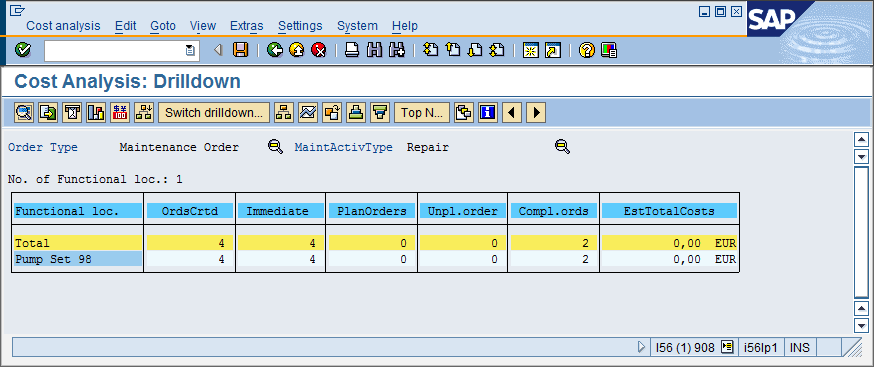Open the command field history dropdown
The height and width of the screenshot is (367, 874).
[190, 50]
